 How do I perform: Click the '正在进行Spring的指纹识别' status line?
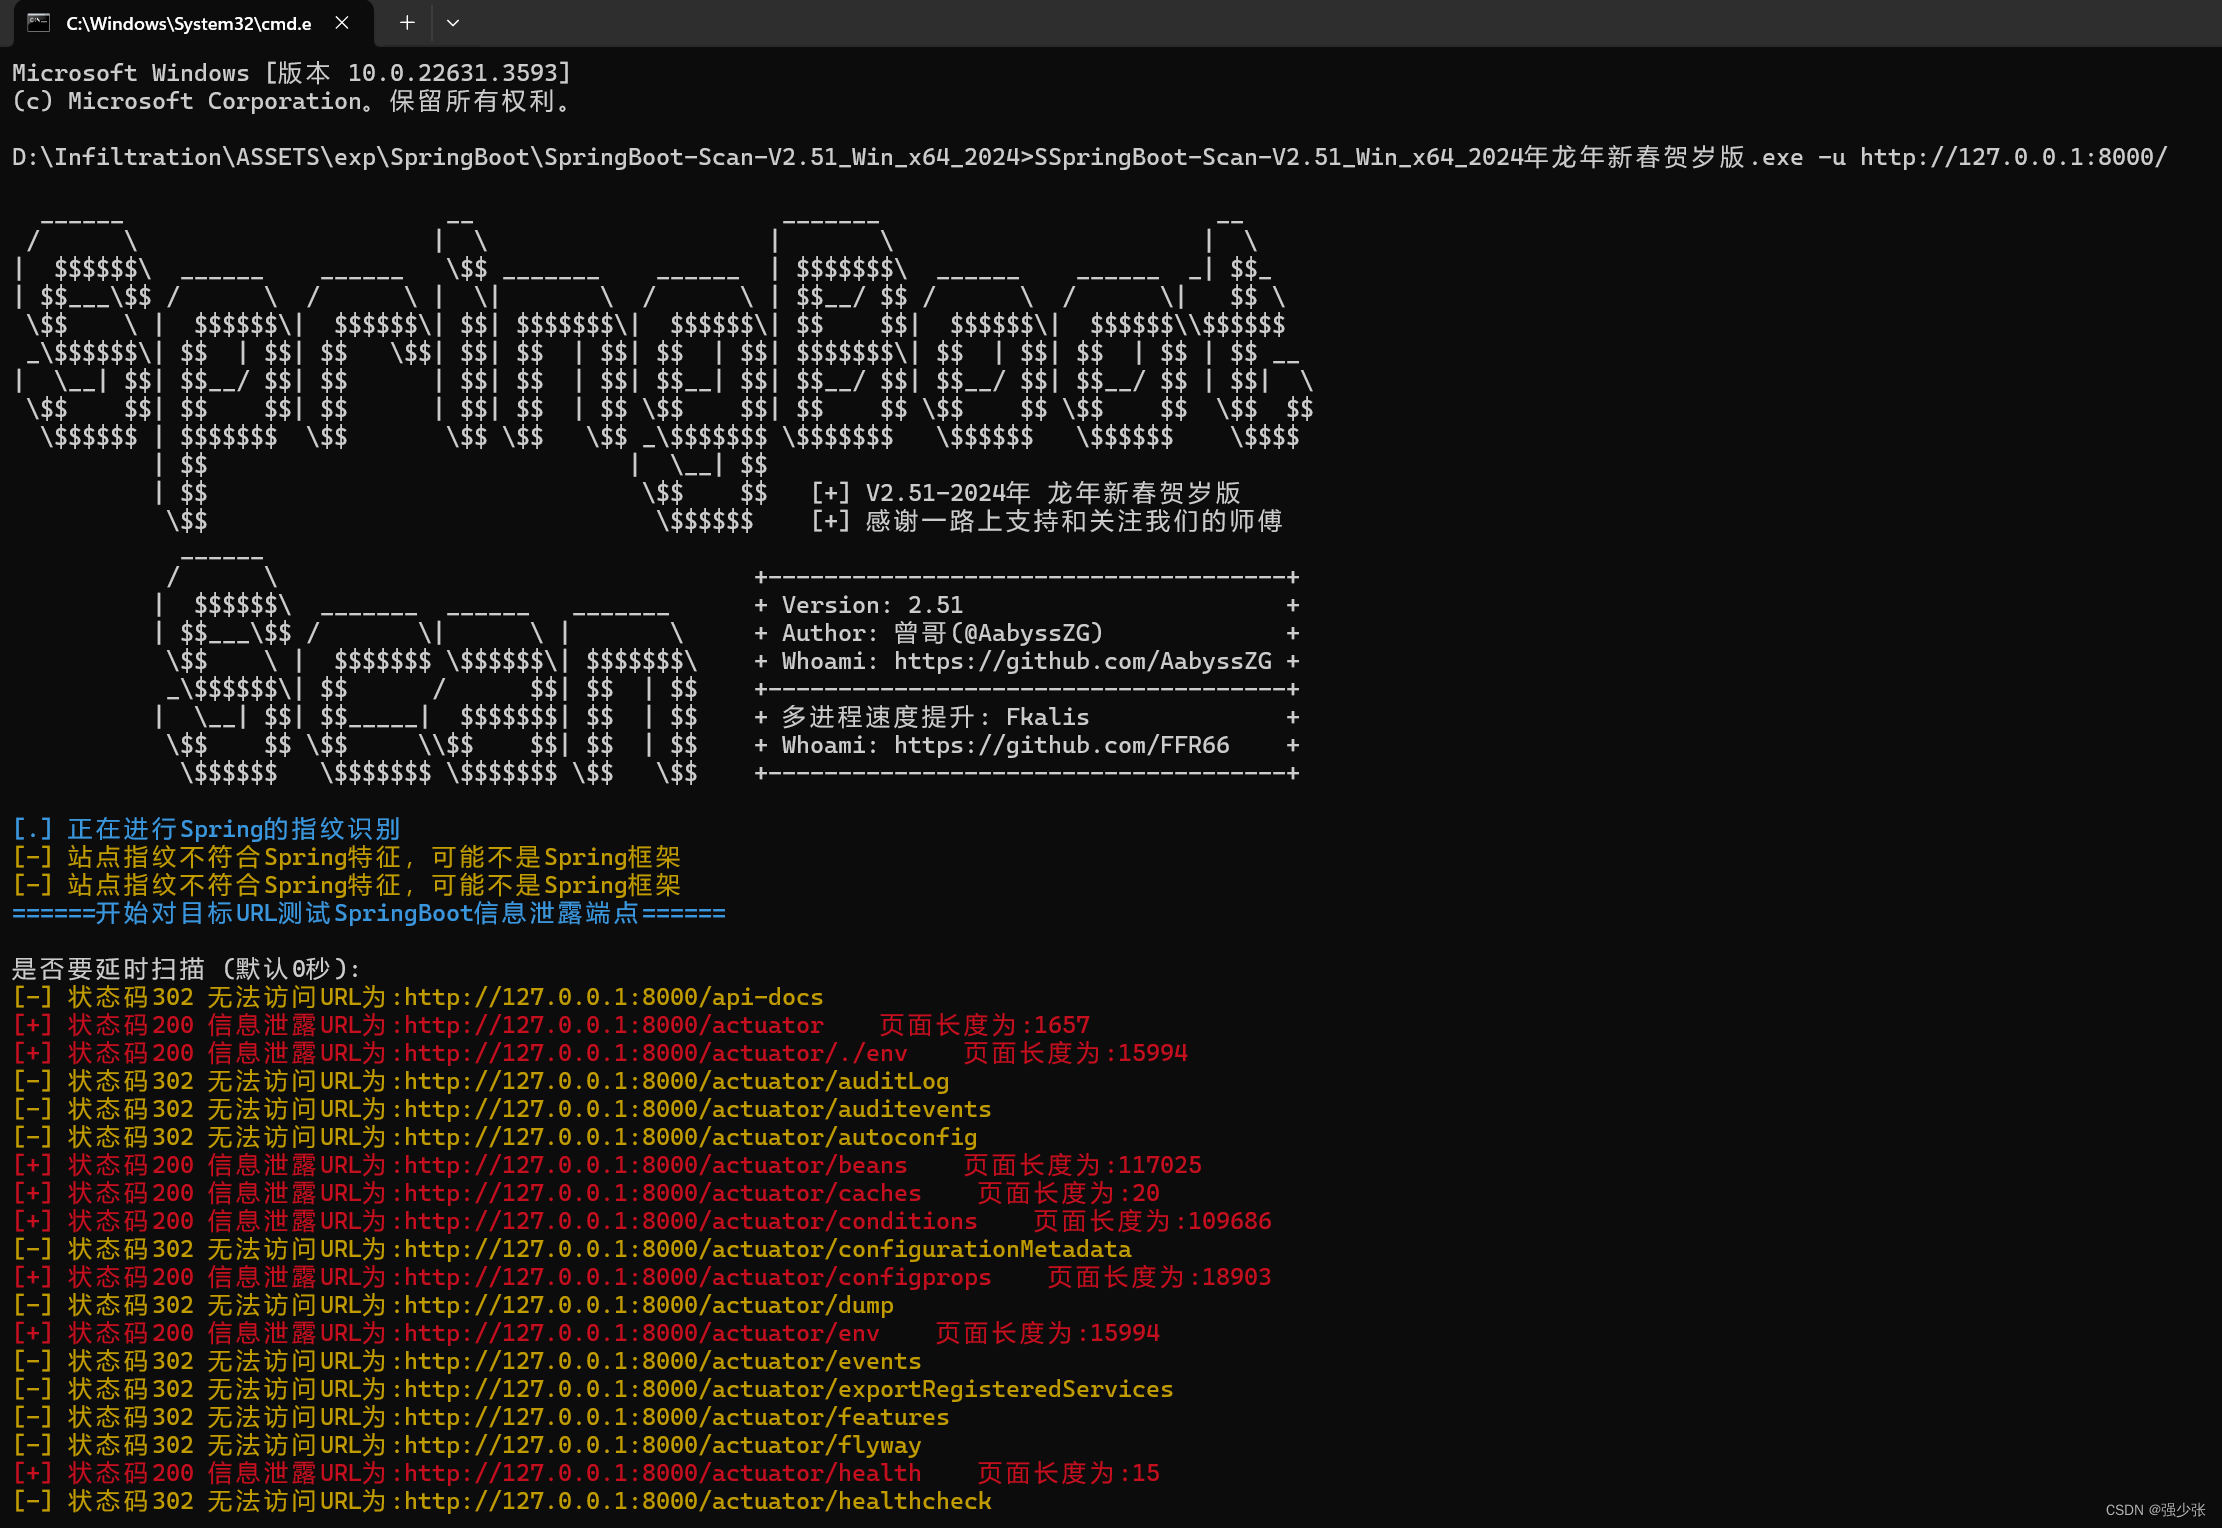[x=207, y=829]
